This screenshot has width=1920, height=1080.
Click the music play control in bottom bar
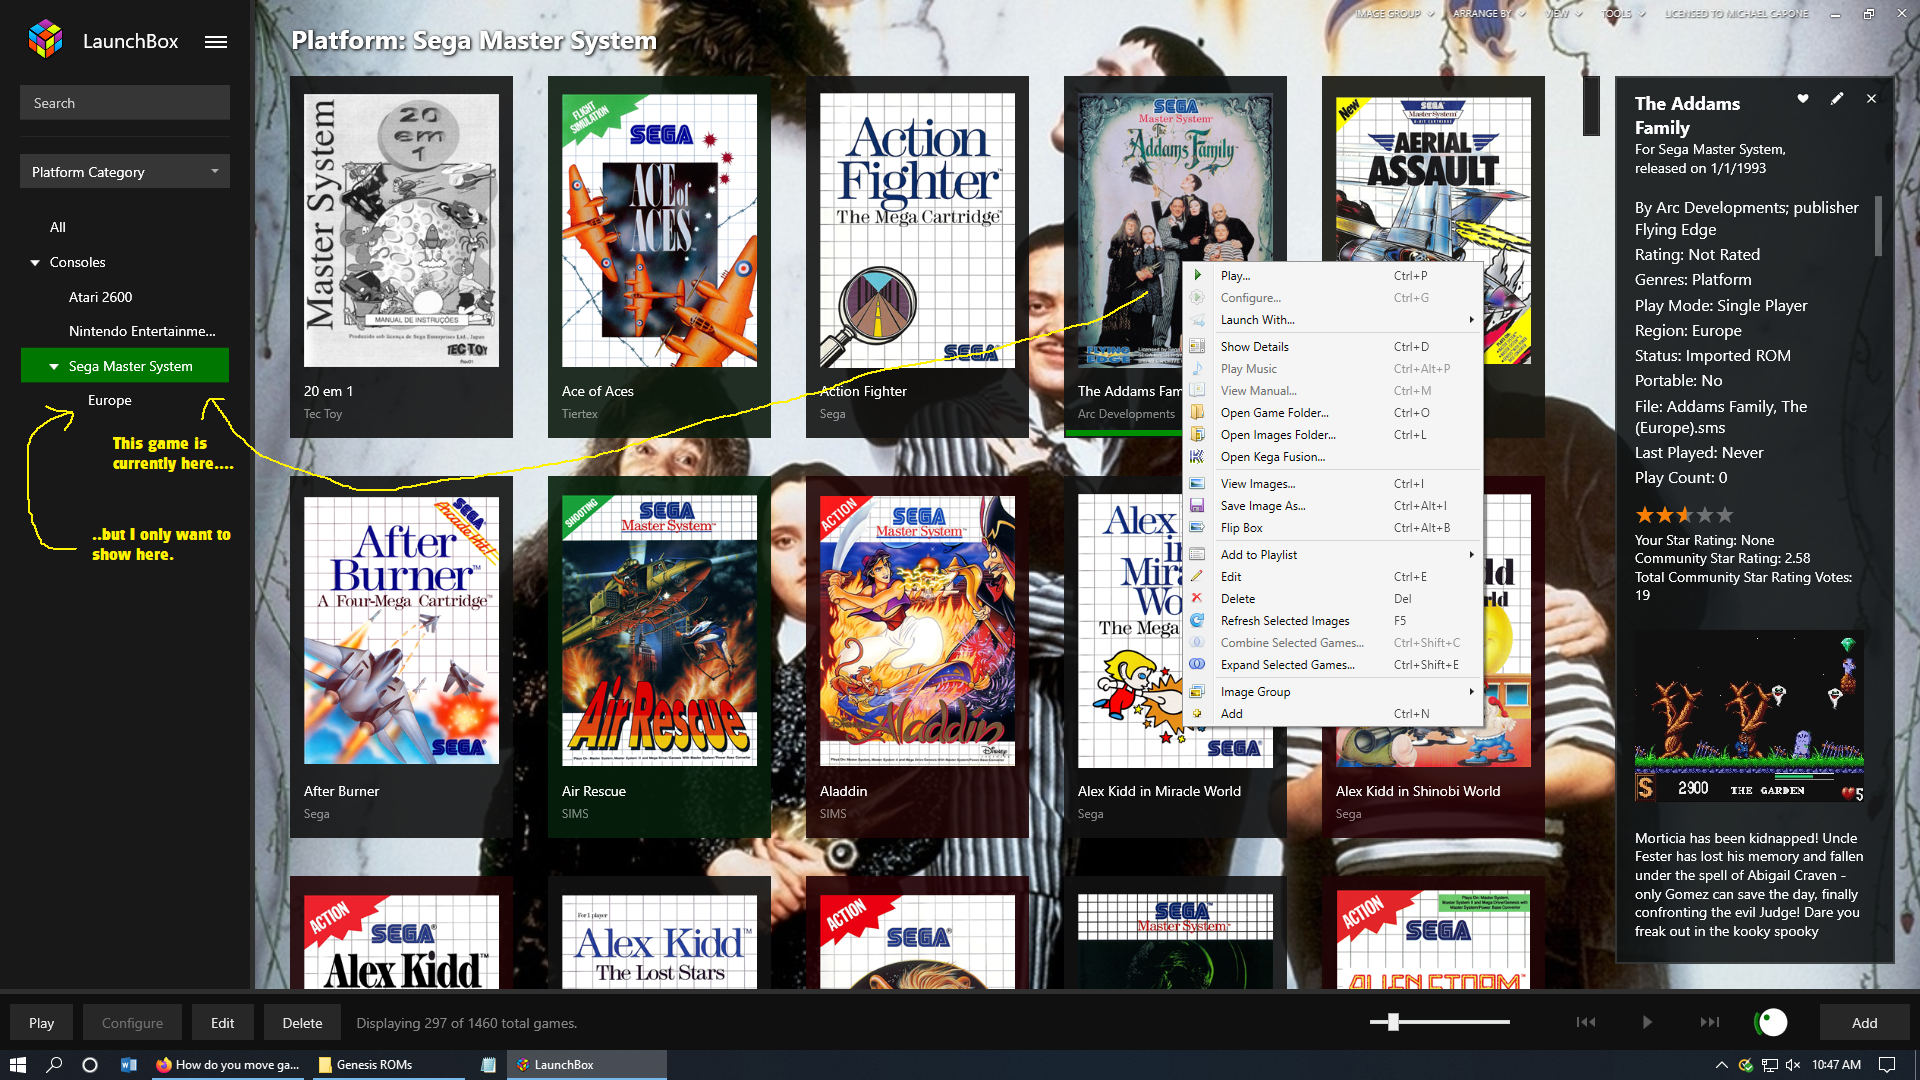click(x=1647, y=1022)
